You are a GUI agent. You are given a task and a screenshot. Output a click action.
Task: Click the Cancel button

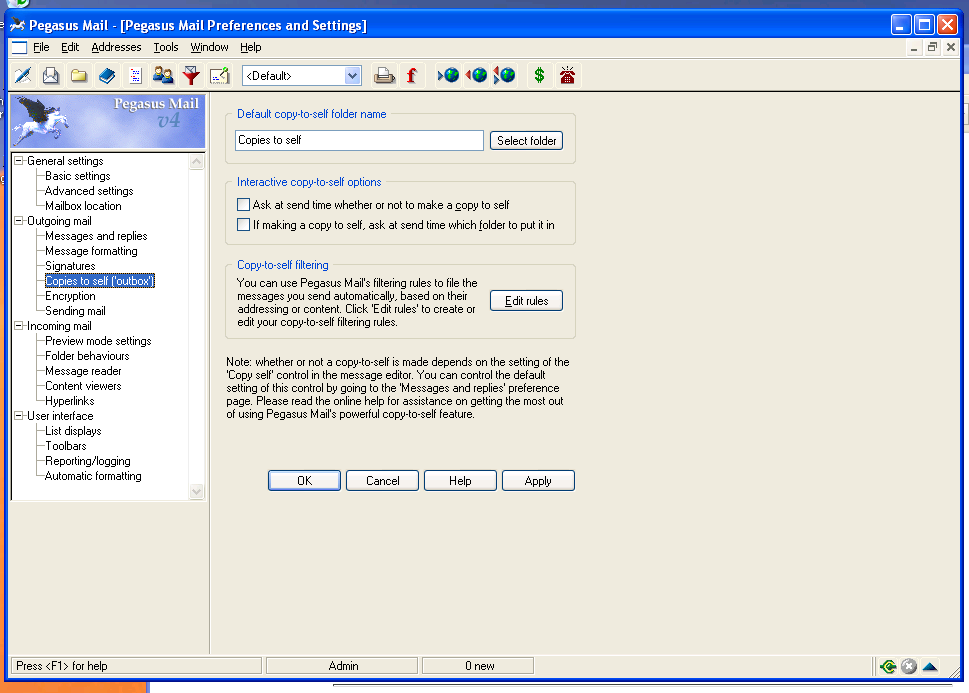[x=383, y=480]
